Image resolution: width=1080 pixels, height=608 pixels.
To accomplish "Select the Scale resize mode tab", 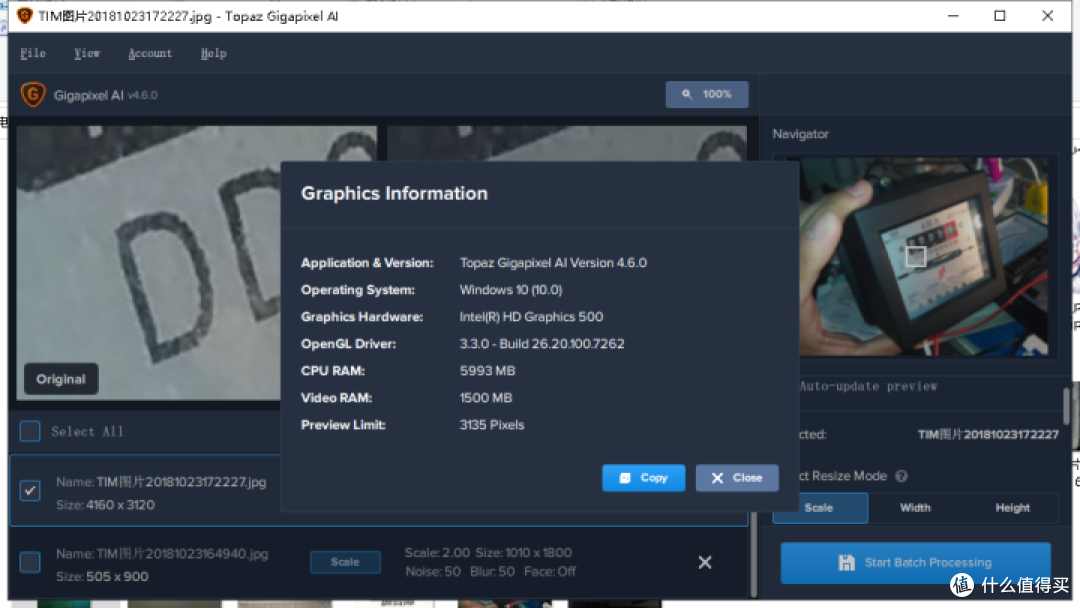I will coord(820,508).
